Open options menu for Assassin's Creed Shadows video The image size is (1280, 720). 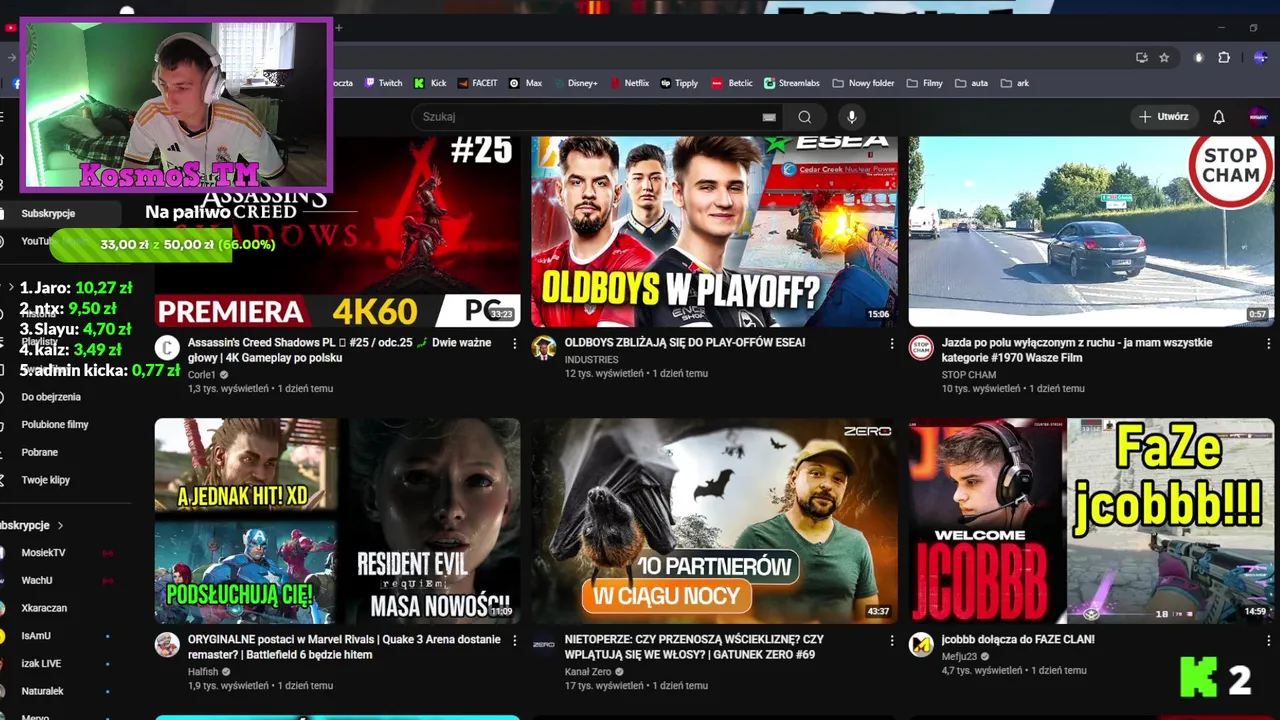pyautogui.click(x=514, y=343)
